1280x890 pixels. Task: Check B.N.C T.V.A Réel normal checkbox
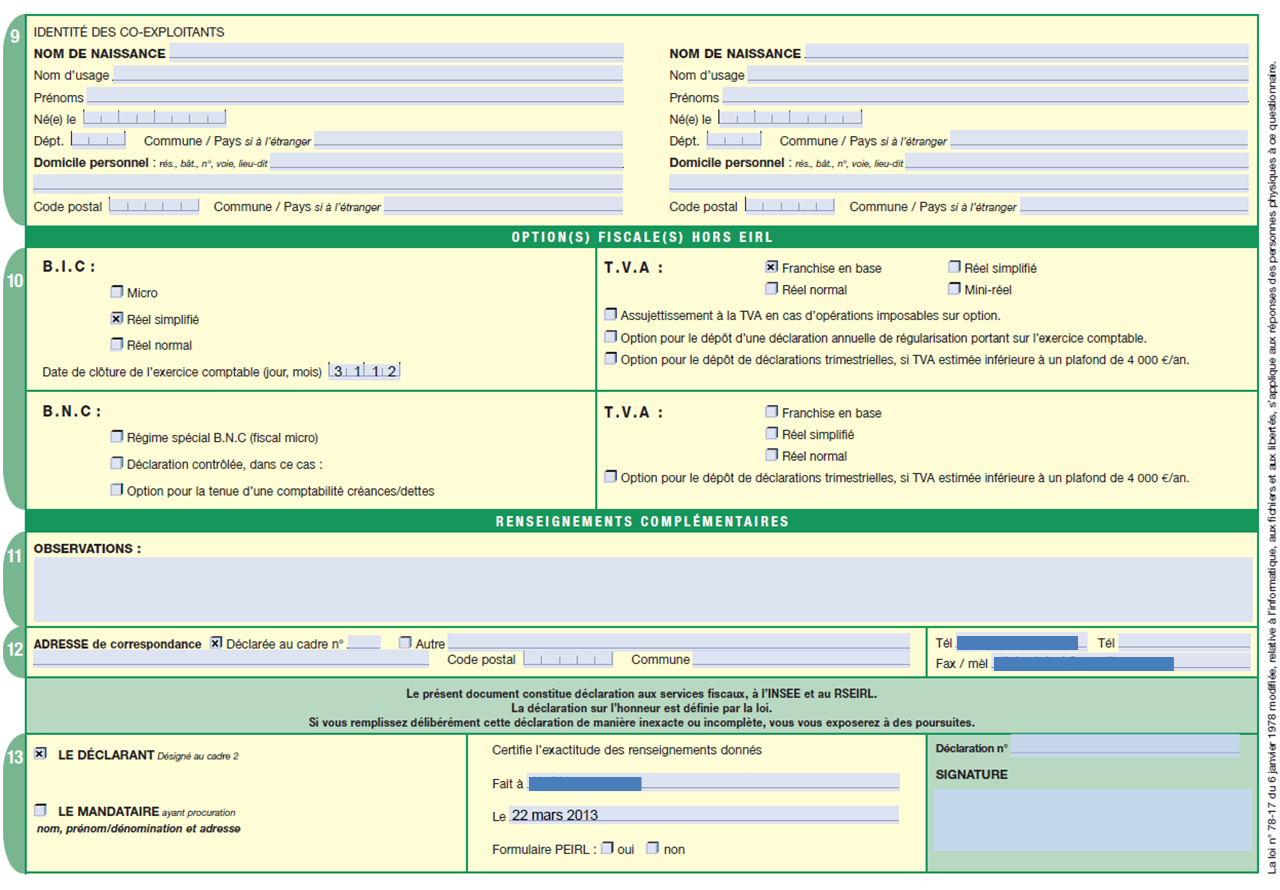coord(771,456)
